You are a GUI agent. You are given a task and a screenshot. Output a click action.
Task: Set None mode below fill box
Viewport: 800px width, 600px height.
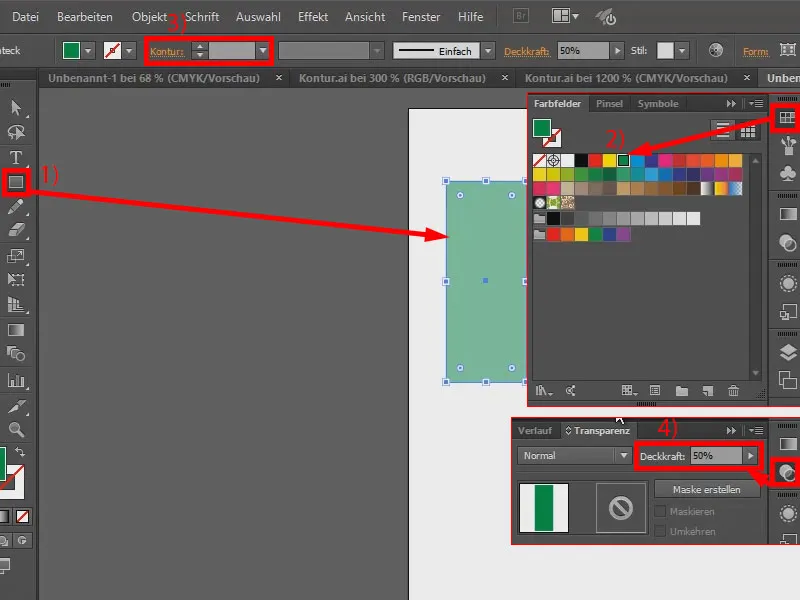(x=22, y=516)
